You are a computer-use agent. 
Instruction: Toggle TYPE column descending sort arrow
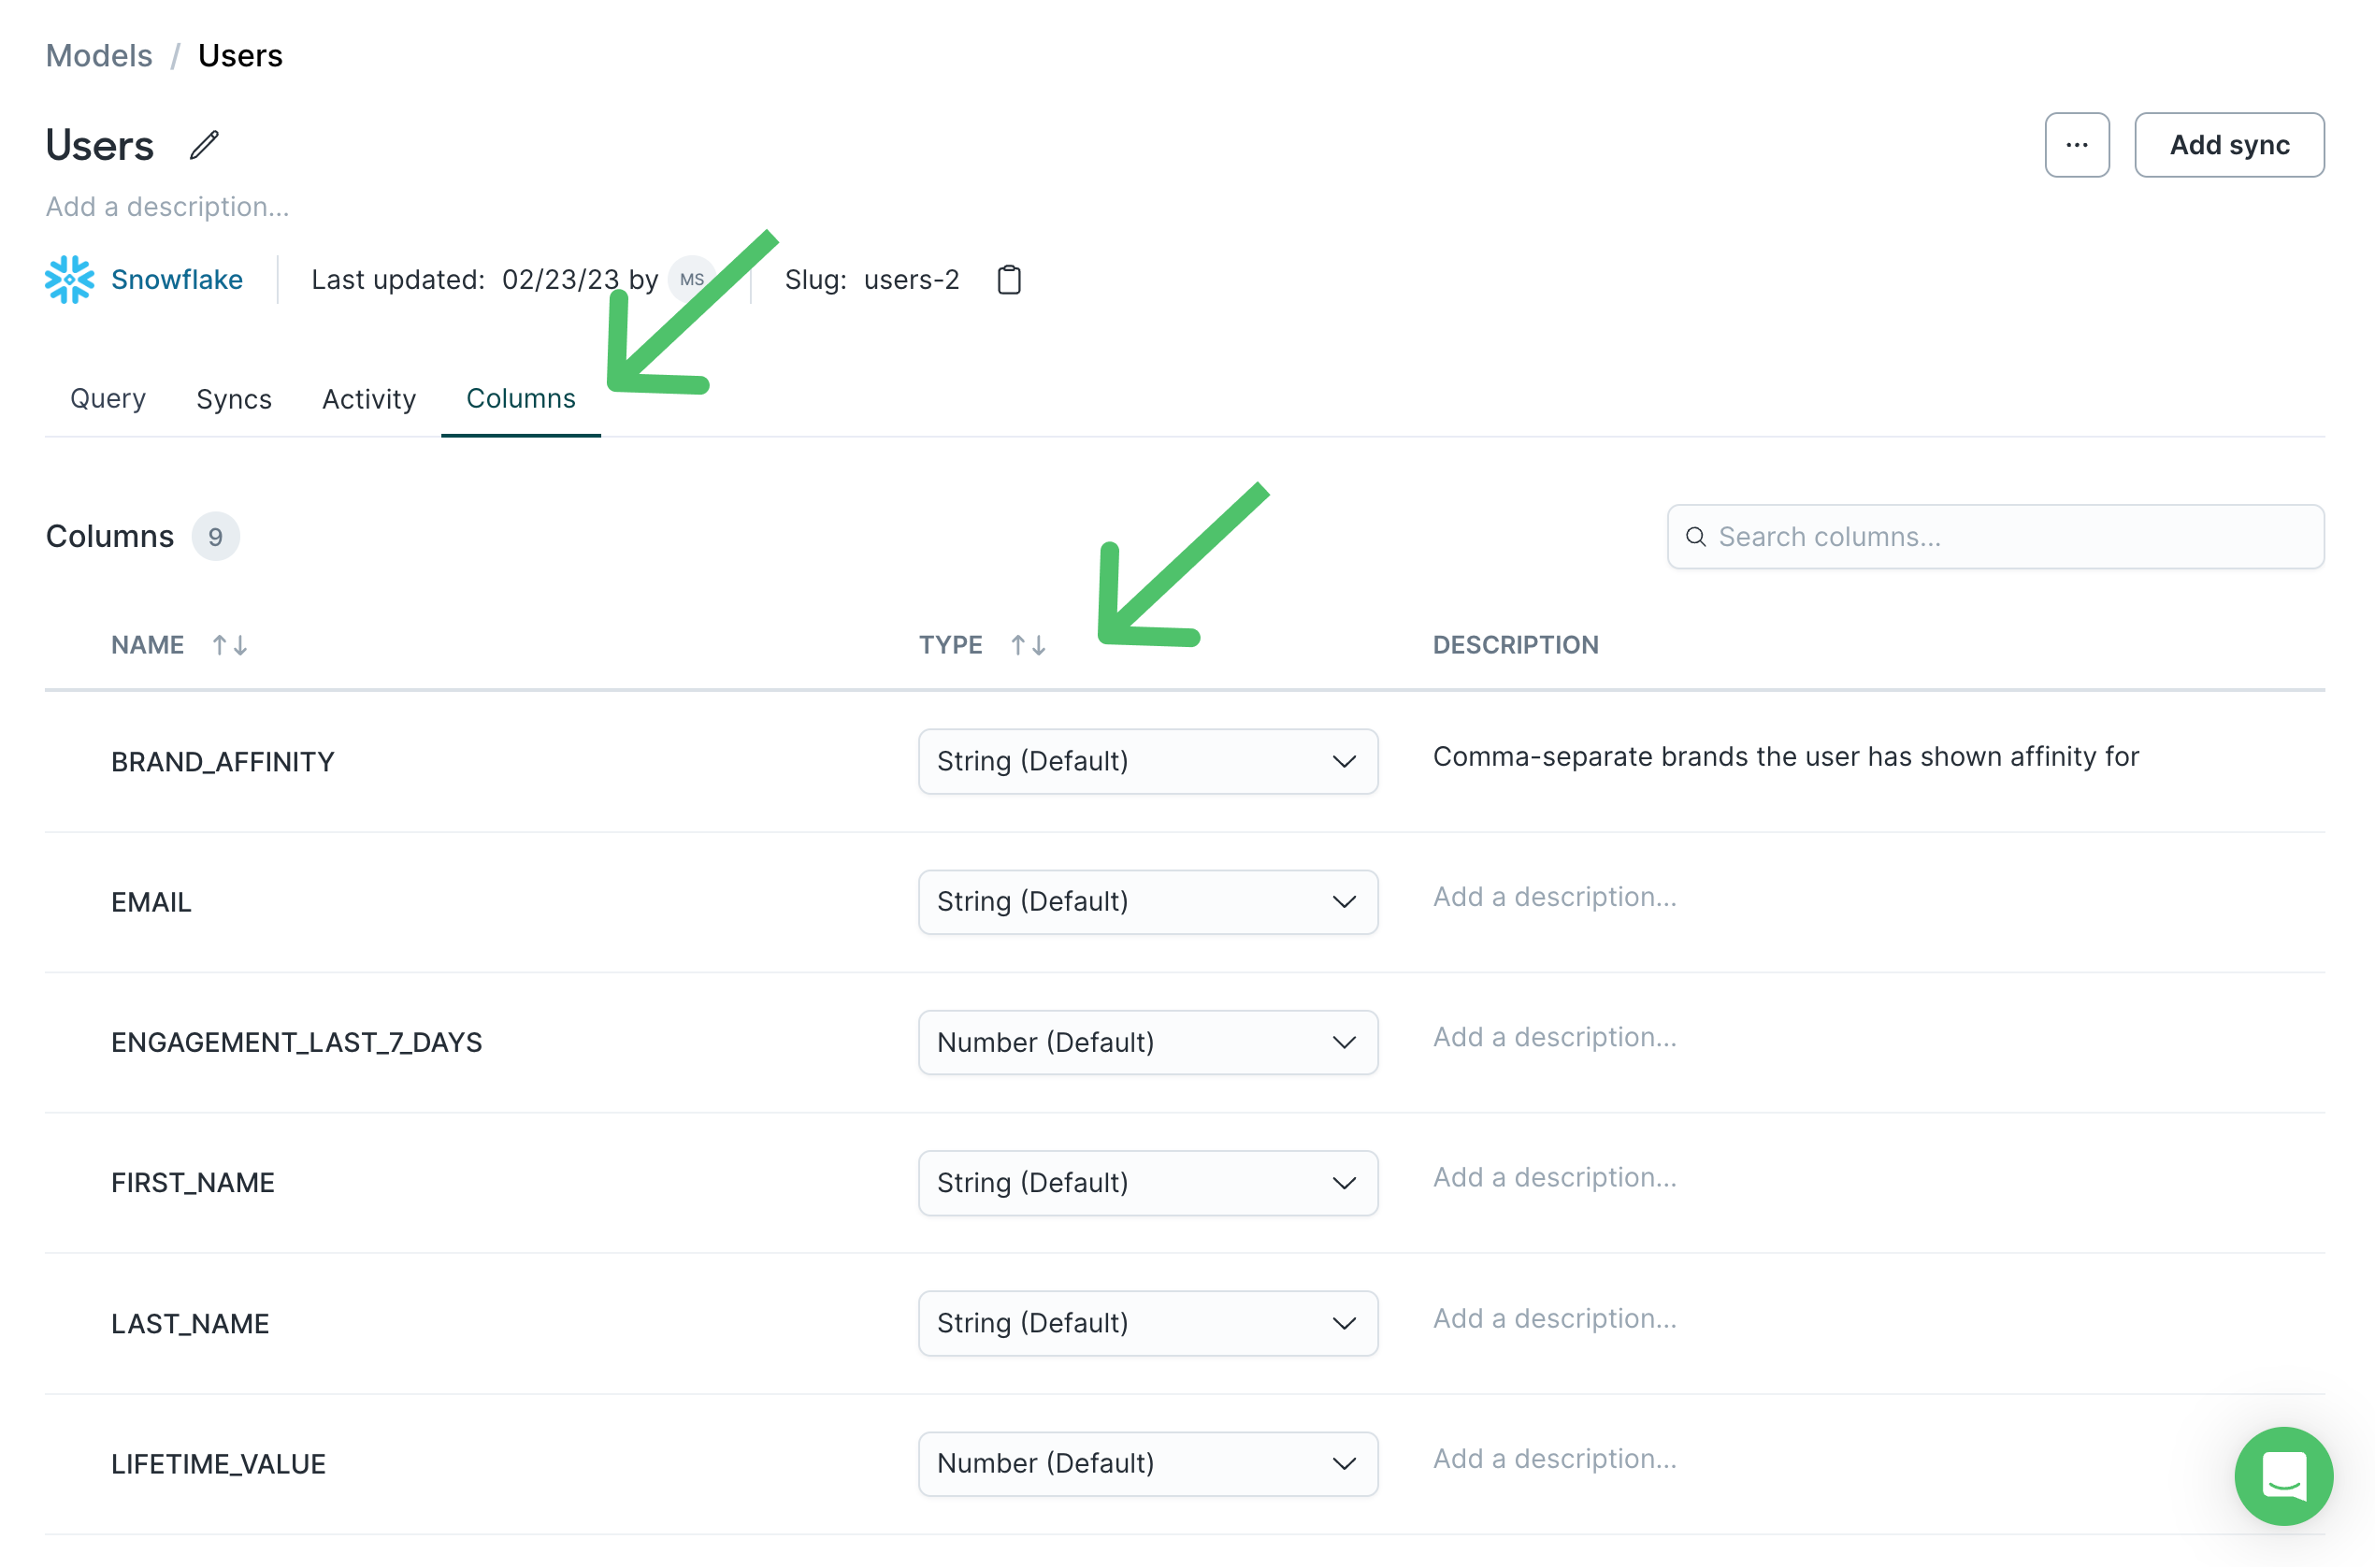[x=1038, y=642]
